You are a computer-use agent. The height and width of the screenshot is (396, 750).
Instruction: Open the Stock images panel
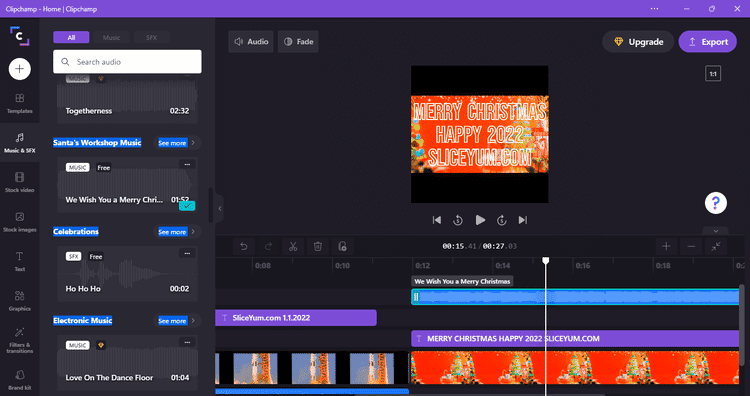click(20, 222)
